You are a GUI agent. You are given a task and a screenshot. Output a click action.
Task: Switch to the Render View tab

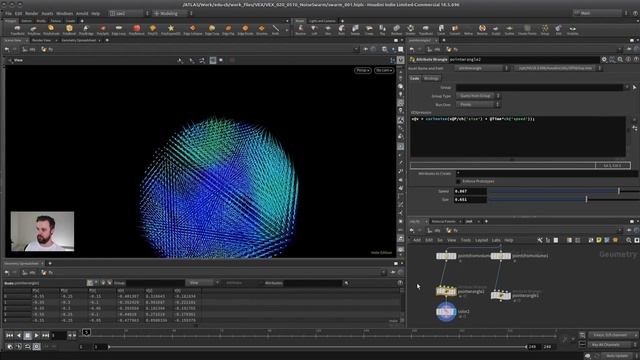pyautogui.click(x=41, y=40)
